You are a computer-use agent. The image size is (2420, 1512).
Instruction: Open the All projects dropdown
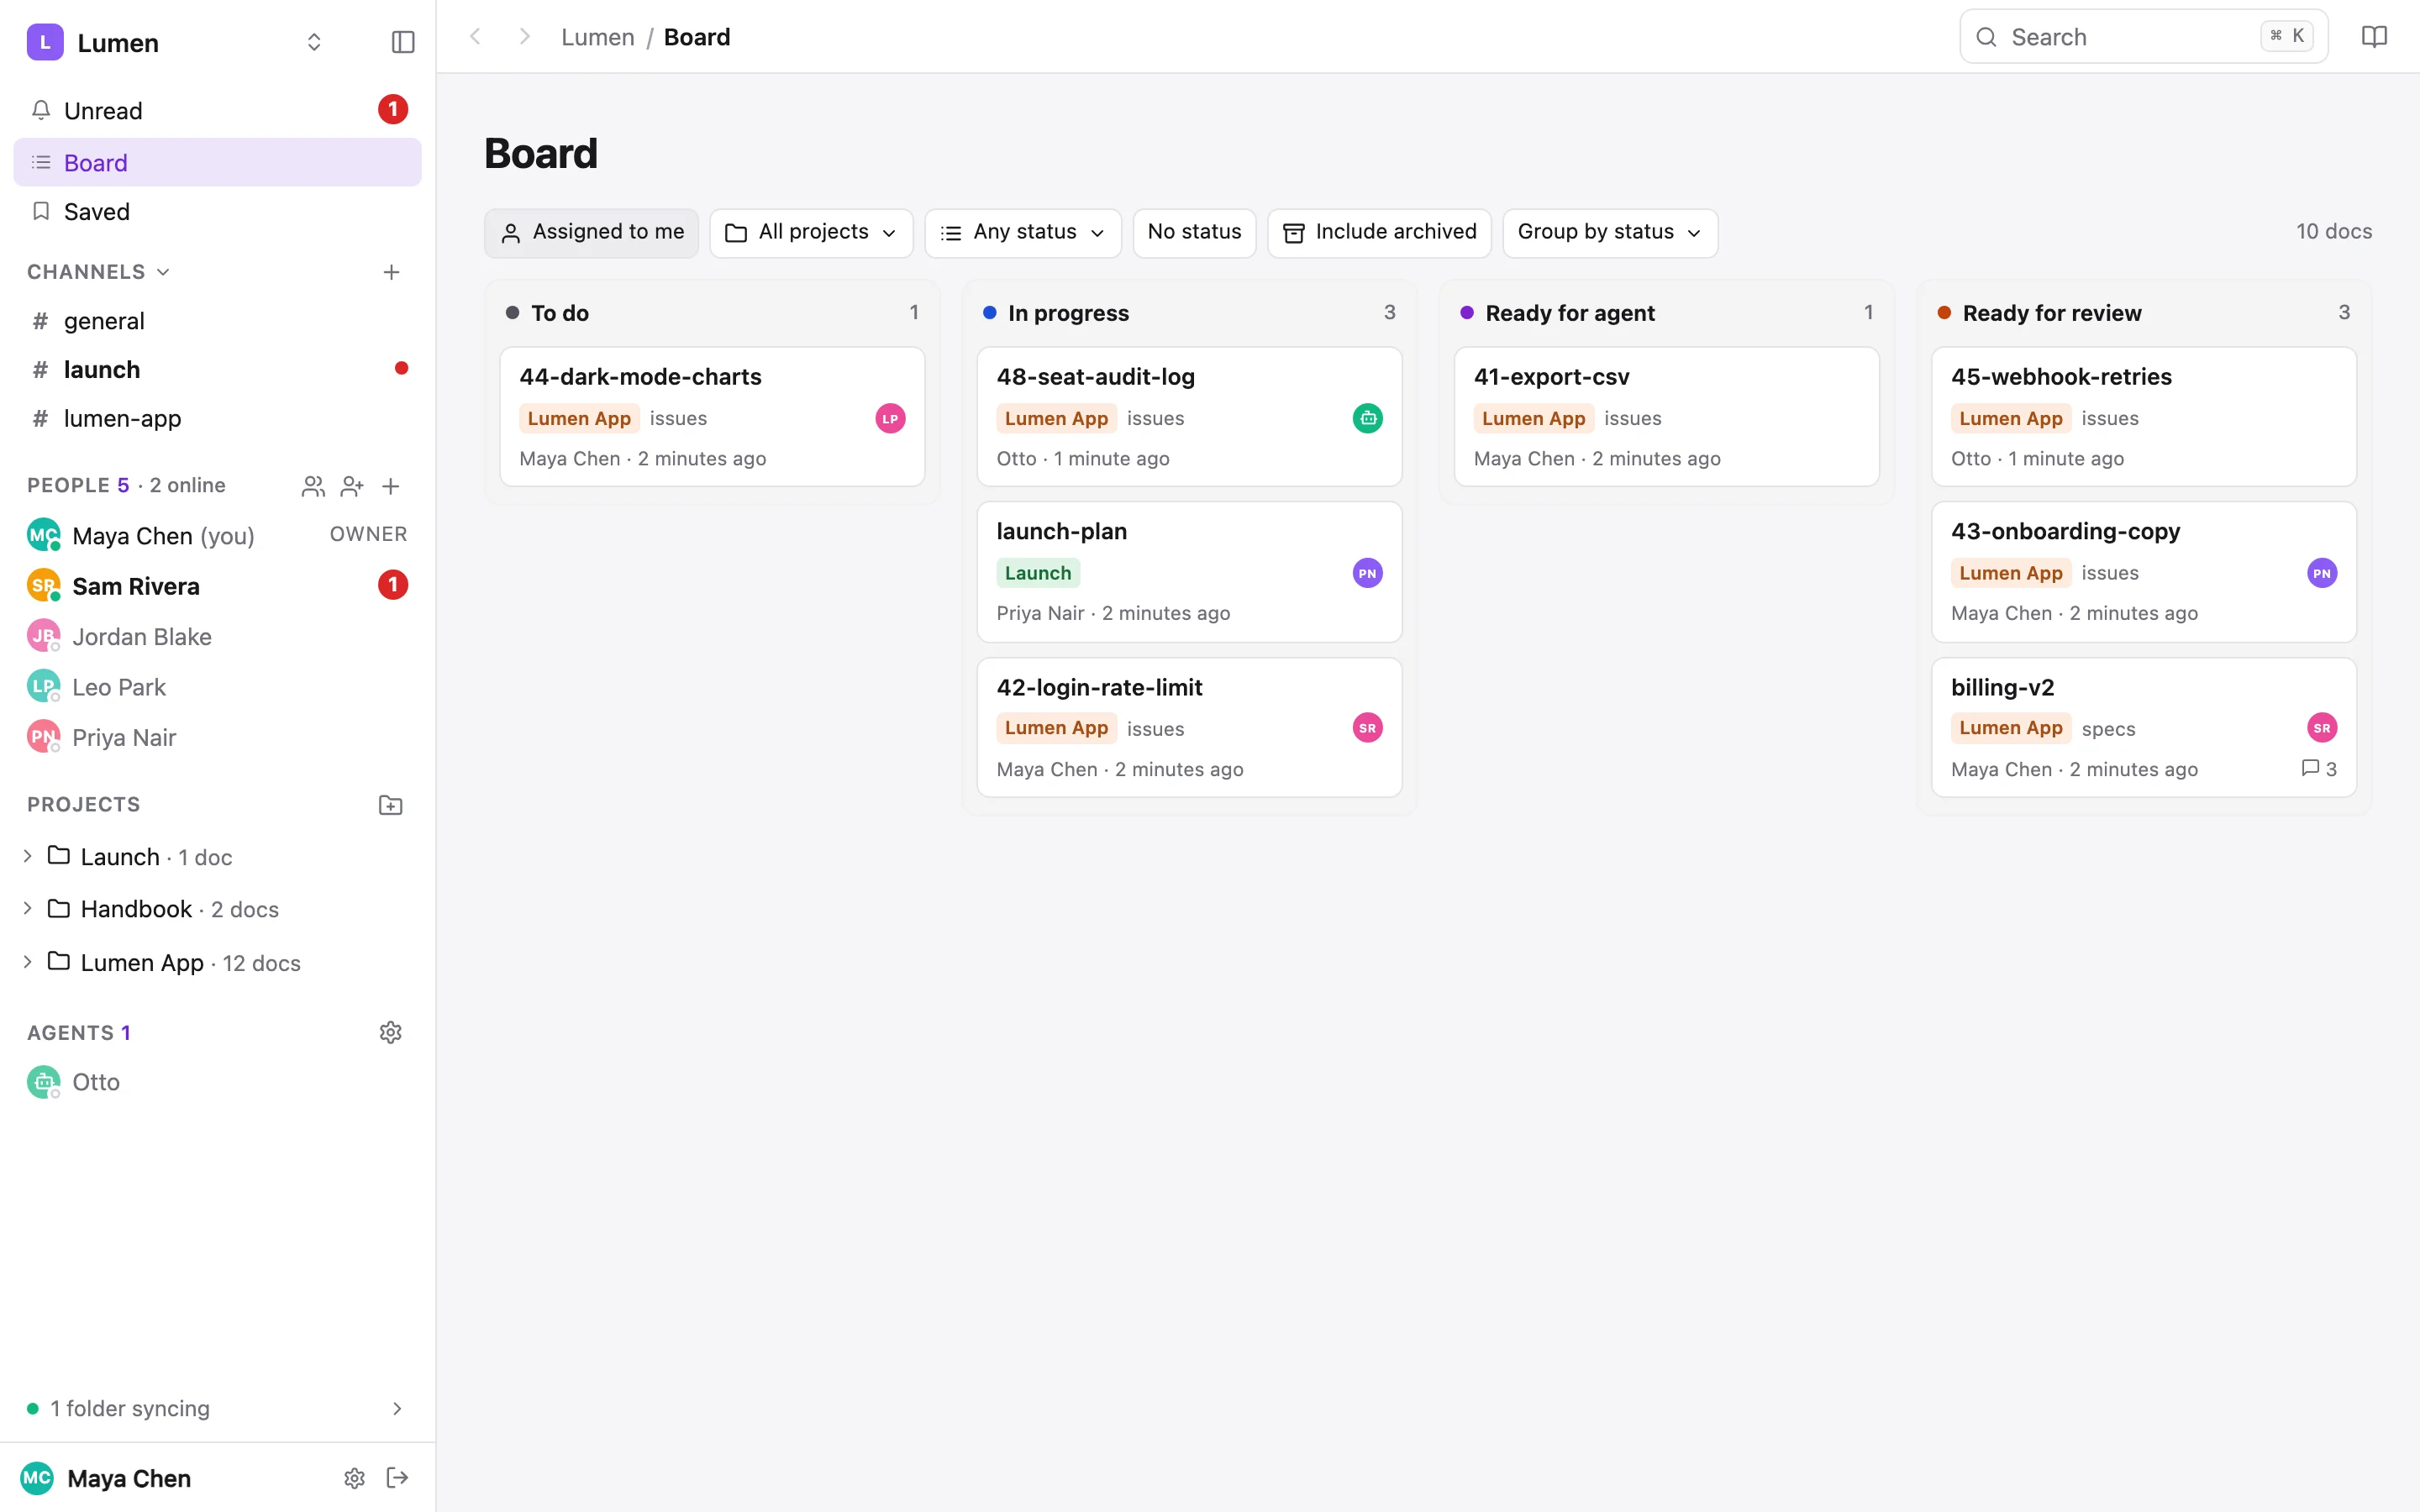(811, 233)
